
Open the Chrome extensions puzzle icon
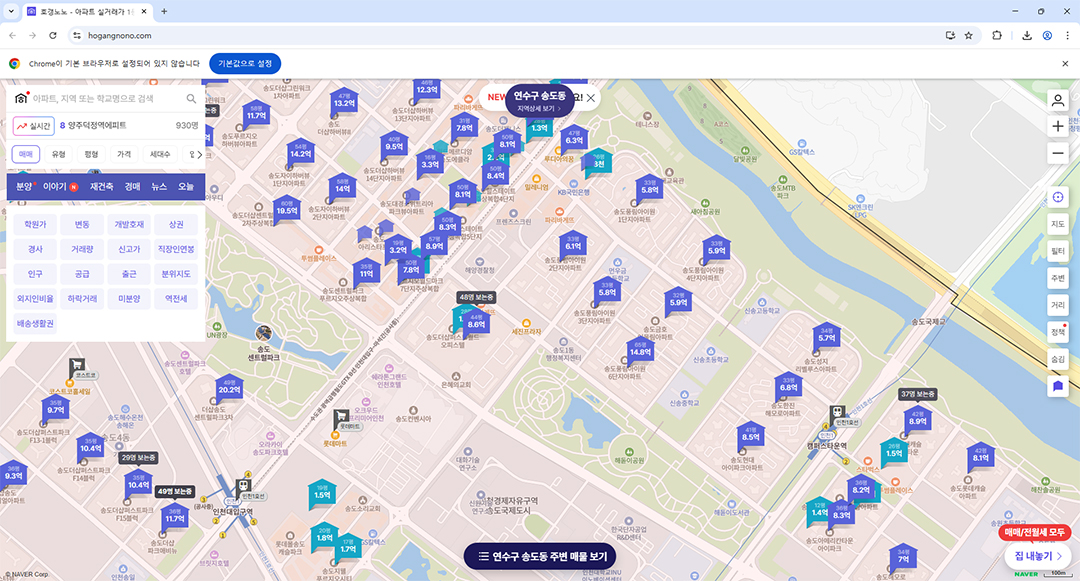coord(997,35)
